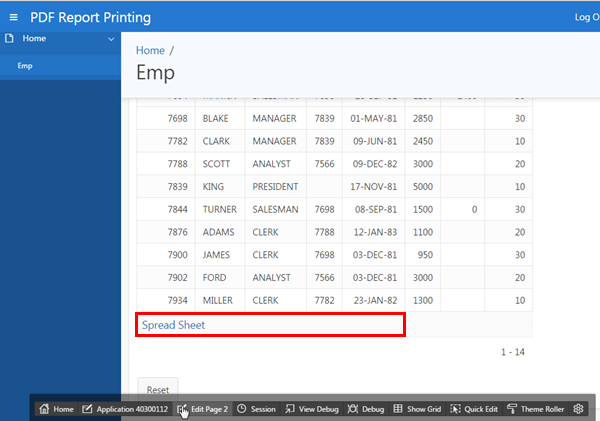Select the TURNER name cell
Screen dimensions: 600x421
(x=220, y=209)
